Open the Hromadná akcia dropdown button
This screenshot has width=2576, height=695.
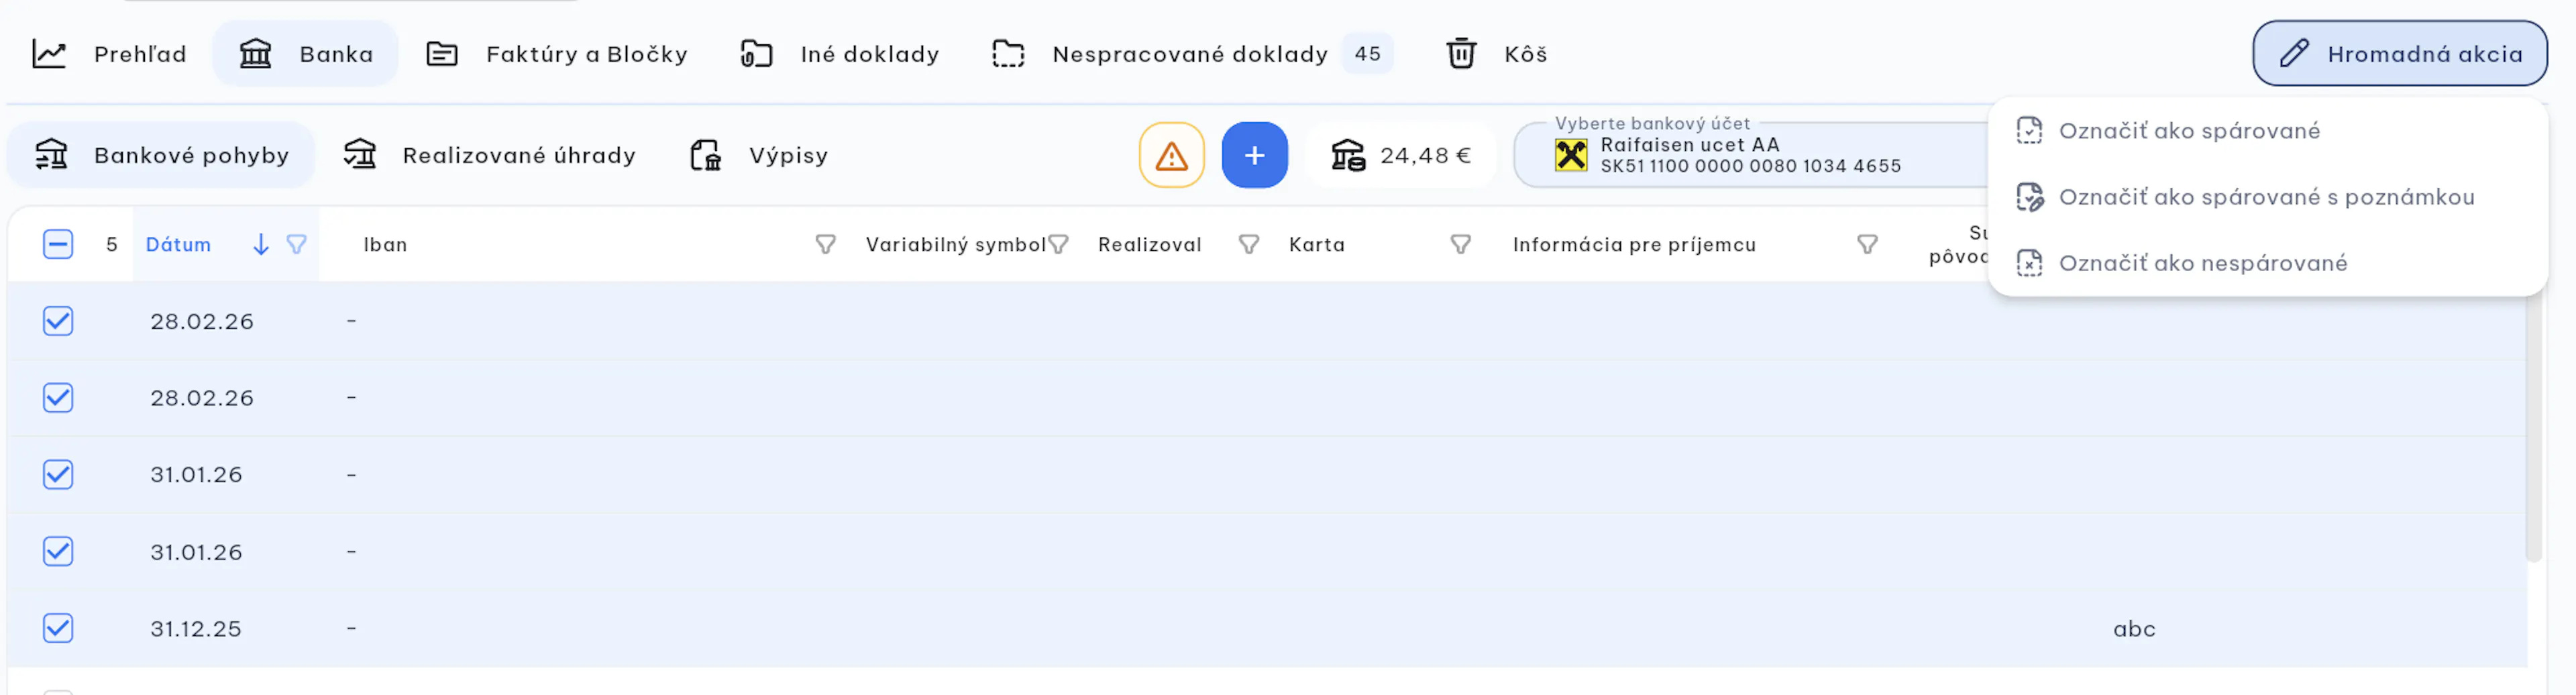2399,53
